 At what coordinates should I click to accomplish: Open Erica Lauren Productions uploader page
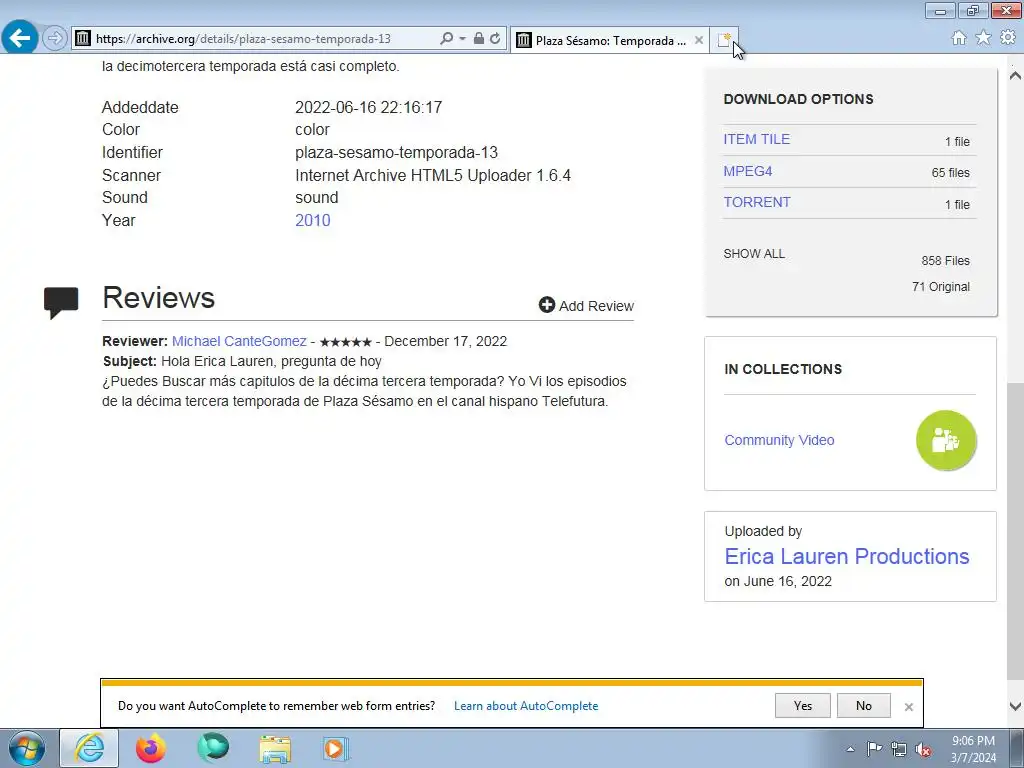pyautogui.click(x=846, y=556)
